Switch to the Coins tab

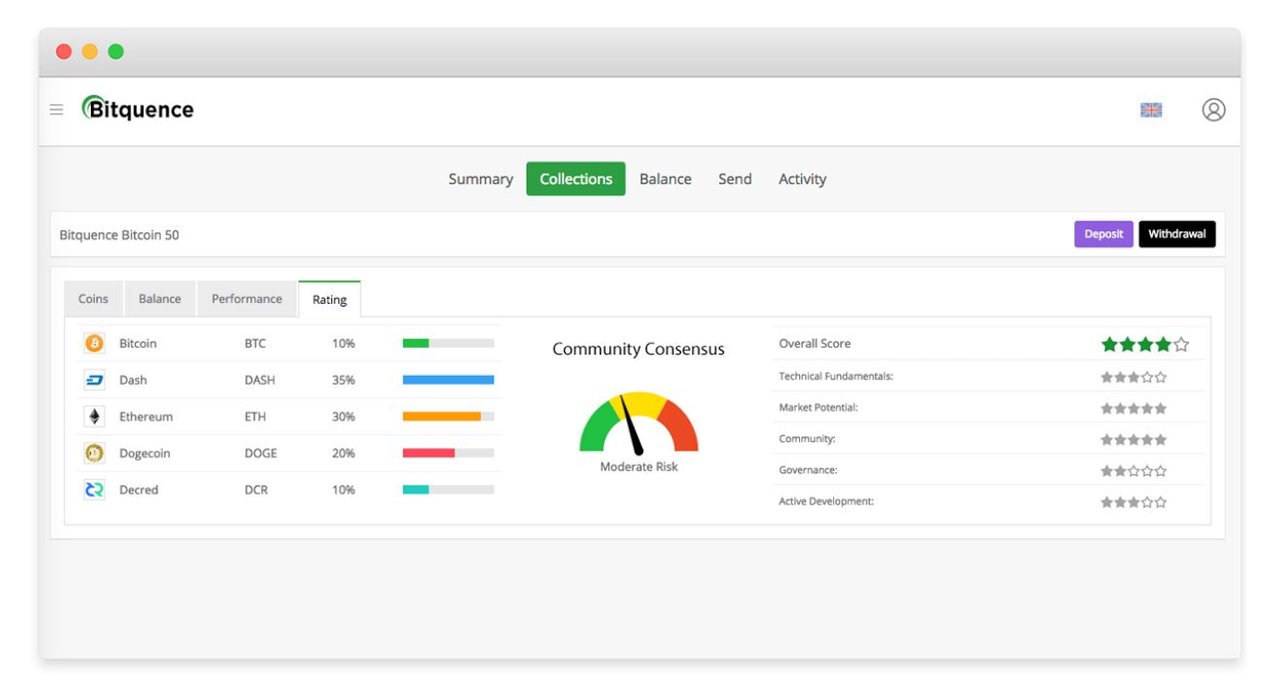(93, 299)
